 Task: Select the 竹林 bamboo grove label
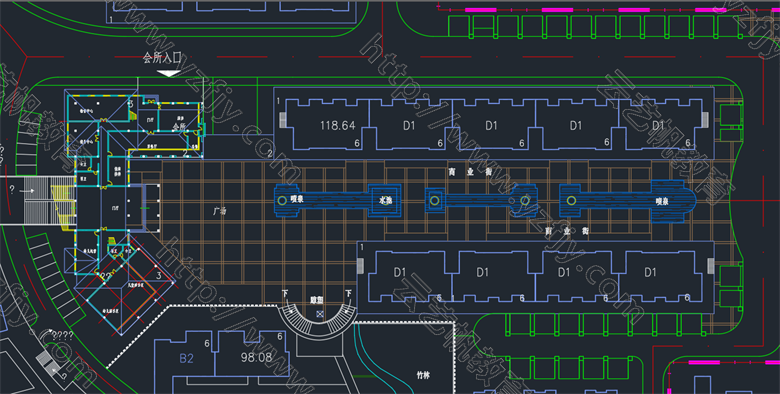(x=423, y=375)
